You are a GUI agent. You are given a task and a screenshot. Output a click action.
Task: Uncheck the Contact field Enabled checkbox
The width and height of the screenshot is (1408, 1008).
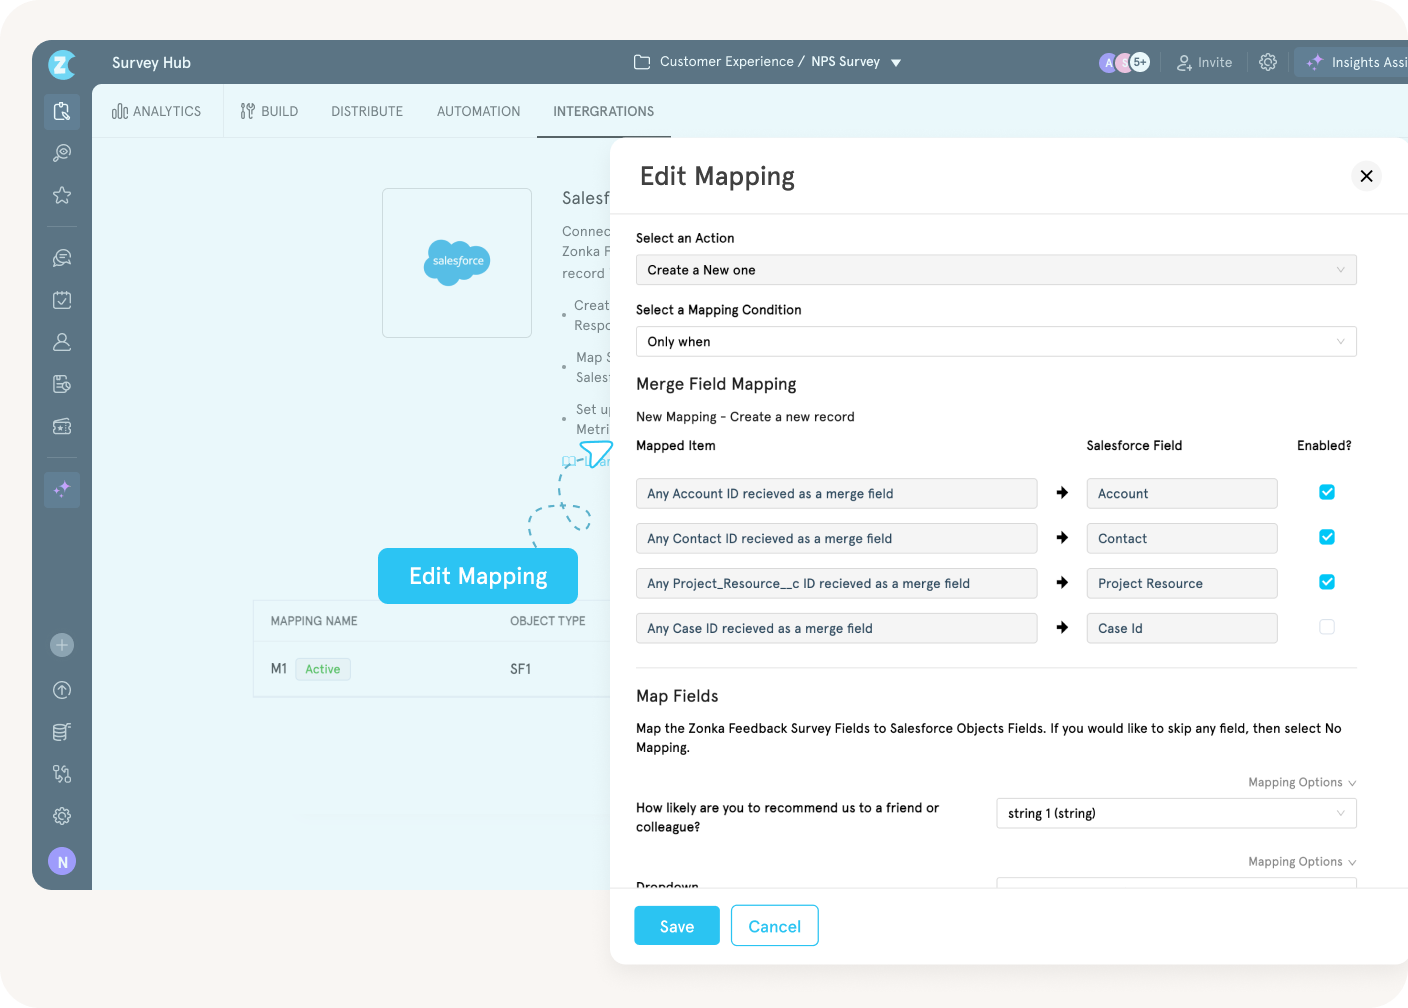[1326, 537]
